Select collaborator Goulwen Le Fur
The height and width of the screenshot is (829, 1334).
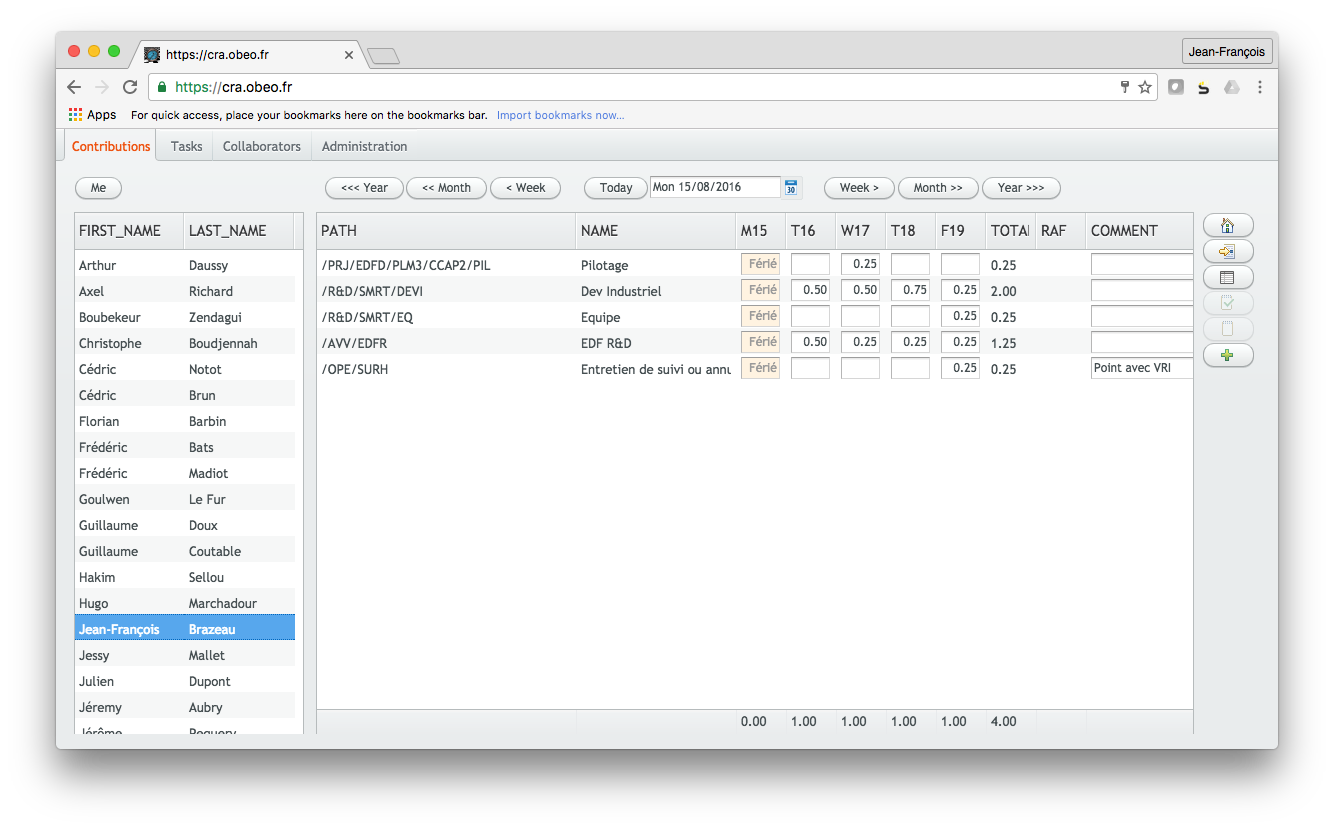tap(185, 499)
